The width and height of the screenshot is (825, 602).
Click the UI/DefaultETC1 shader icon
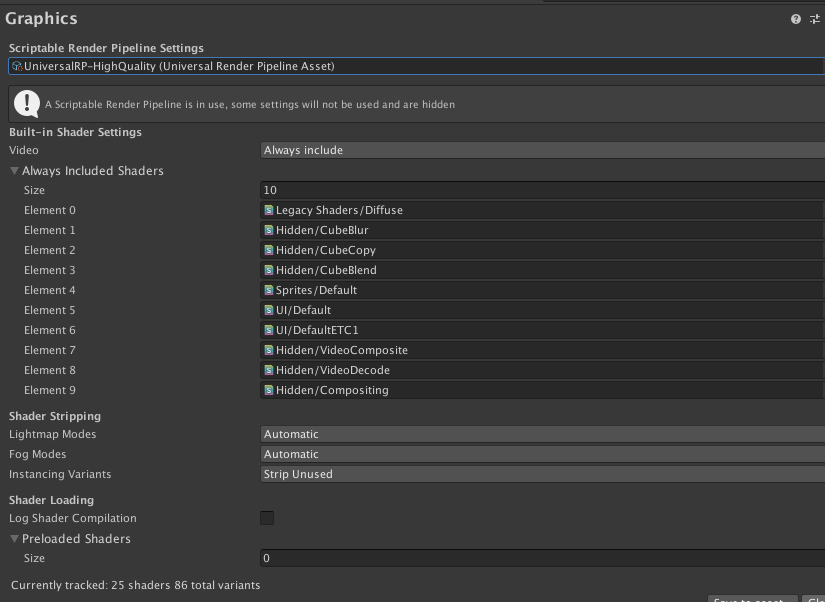click(x=269, y=330)
